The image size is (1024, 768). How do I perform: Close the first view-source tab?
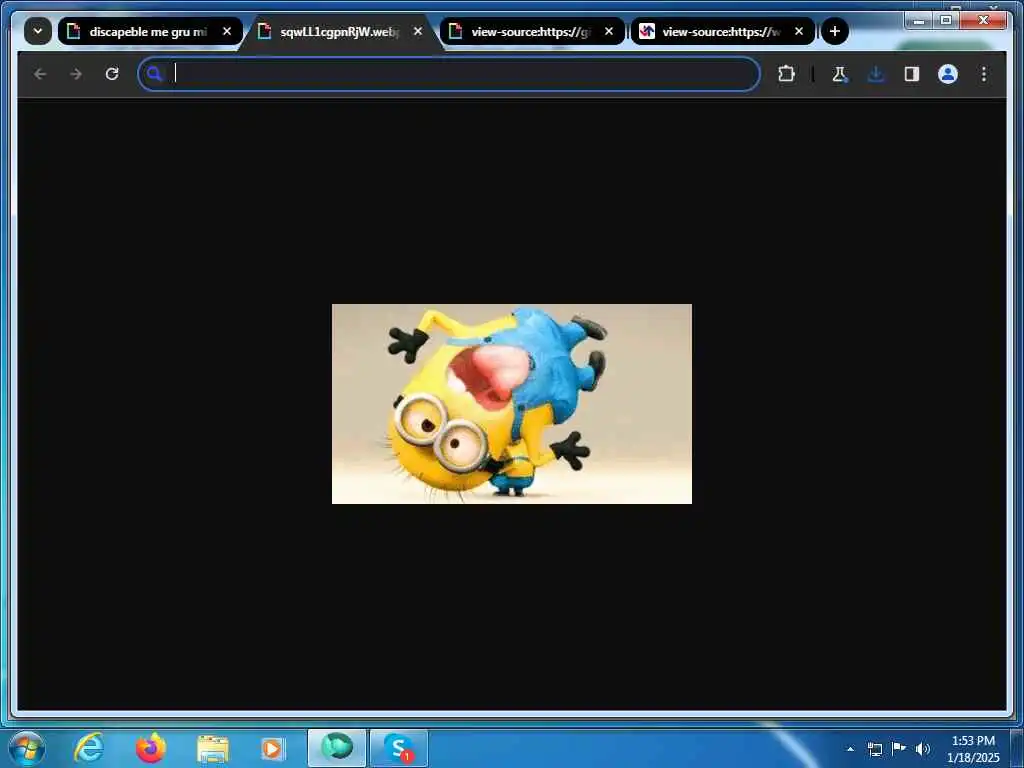(x=609, y=31)
